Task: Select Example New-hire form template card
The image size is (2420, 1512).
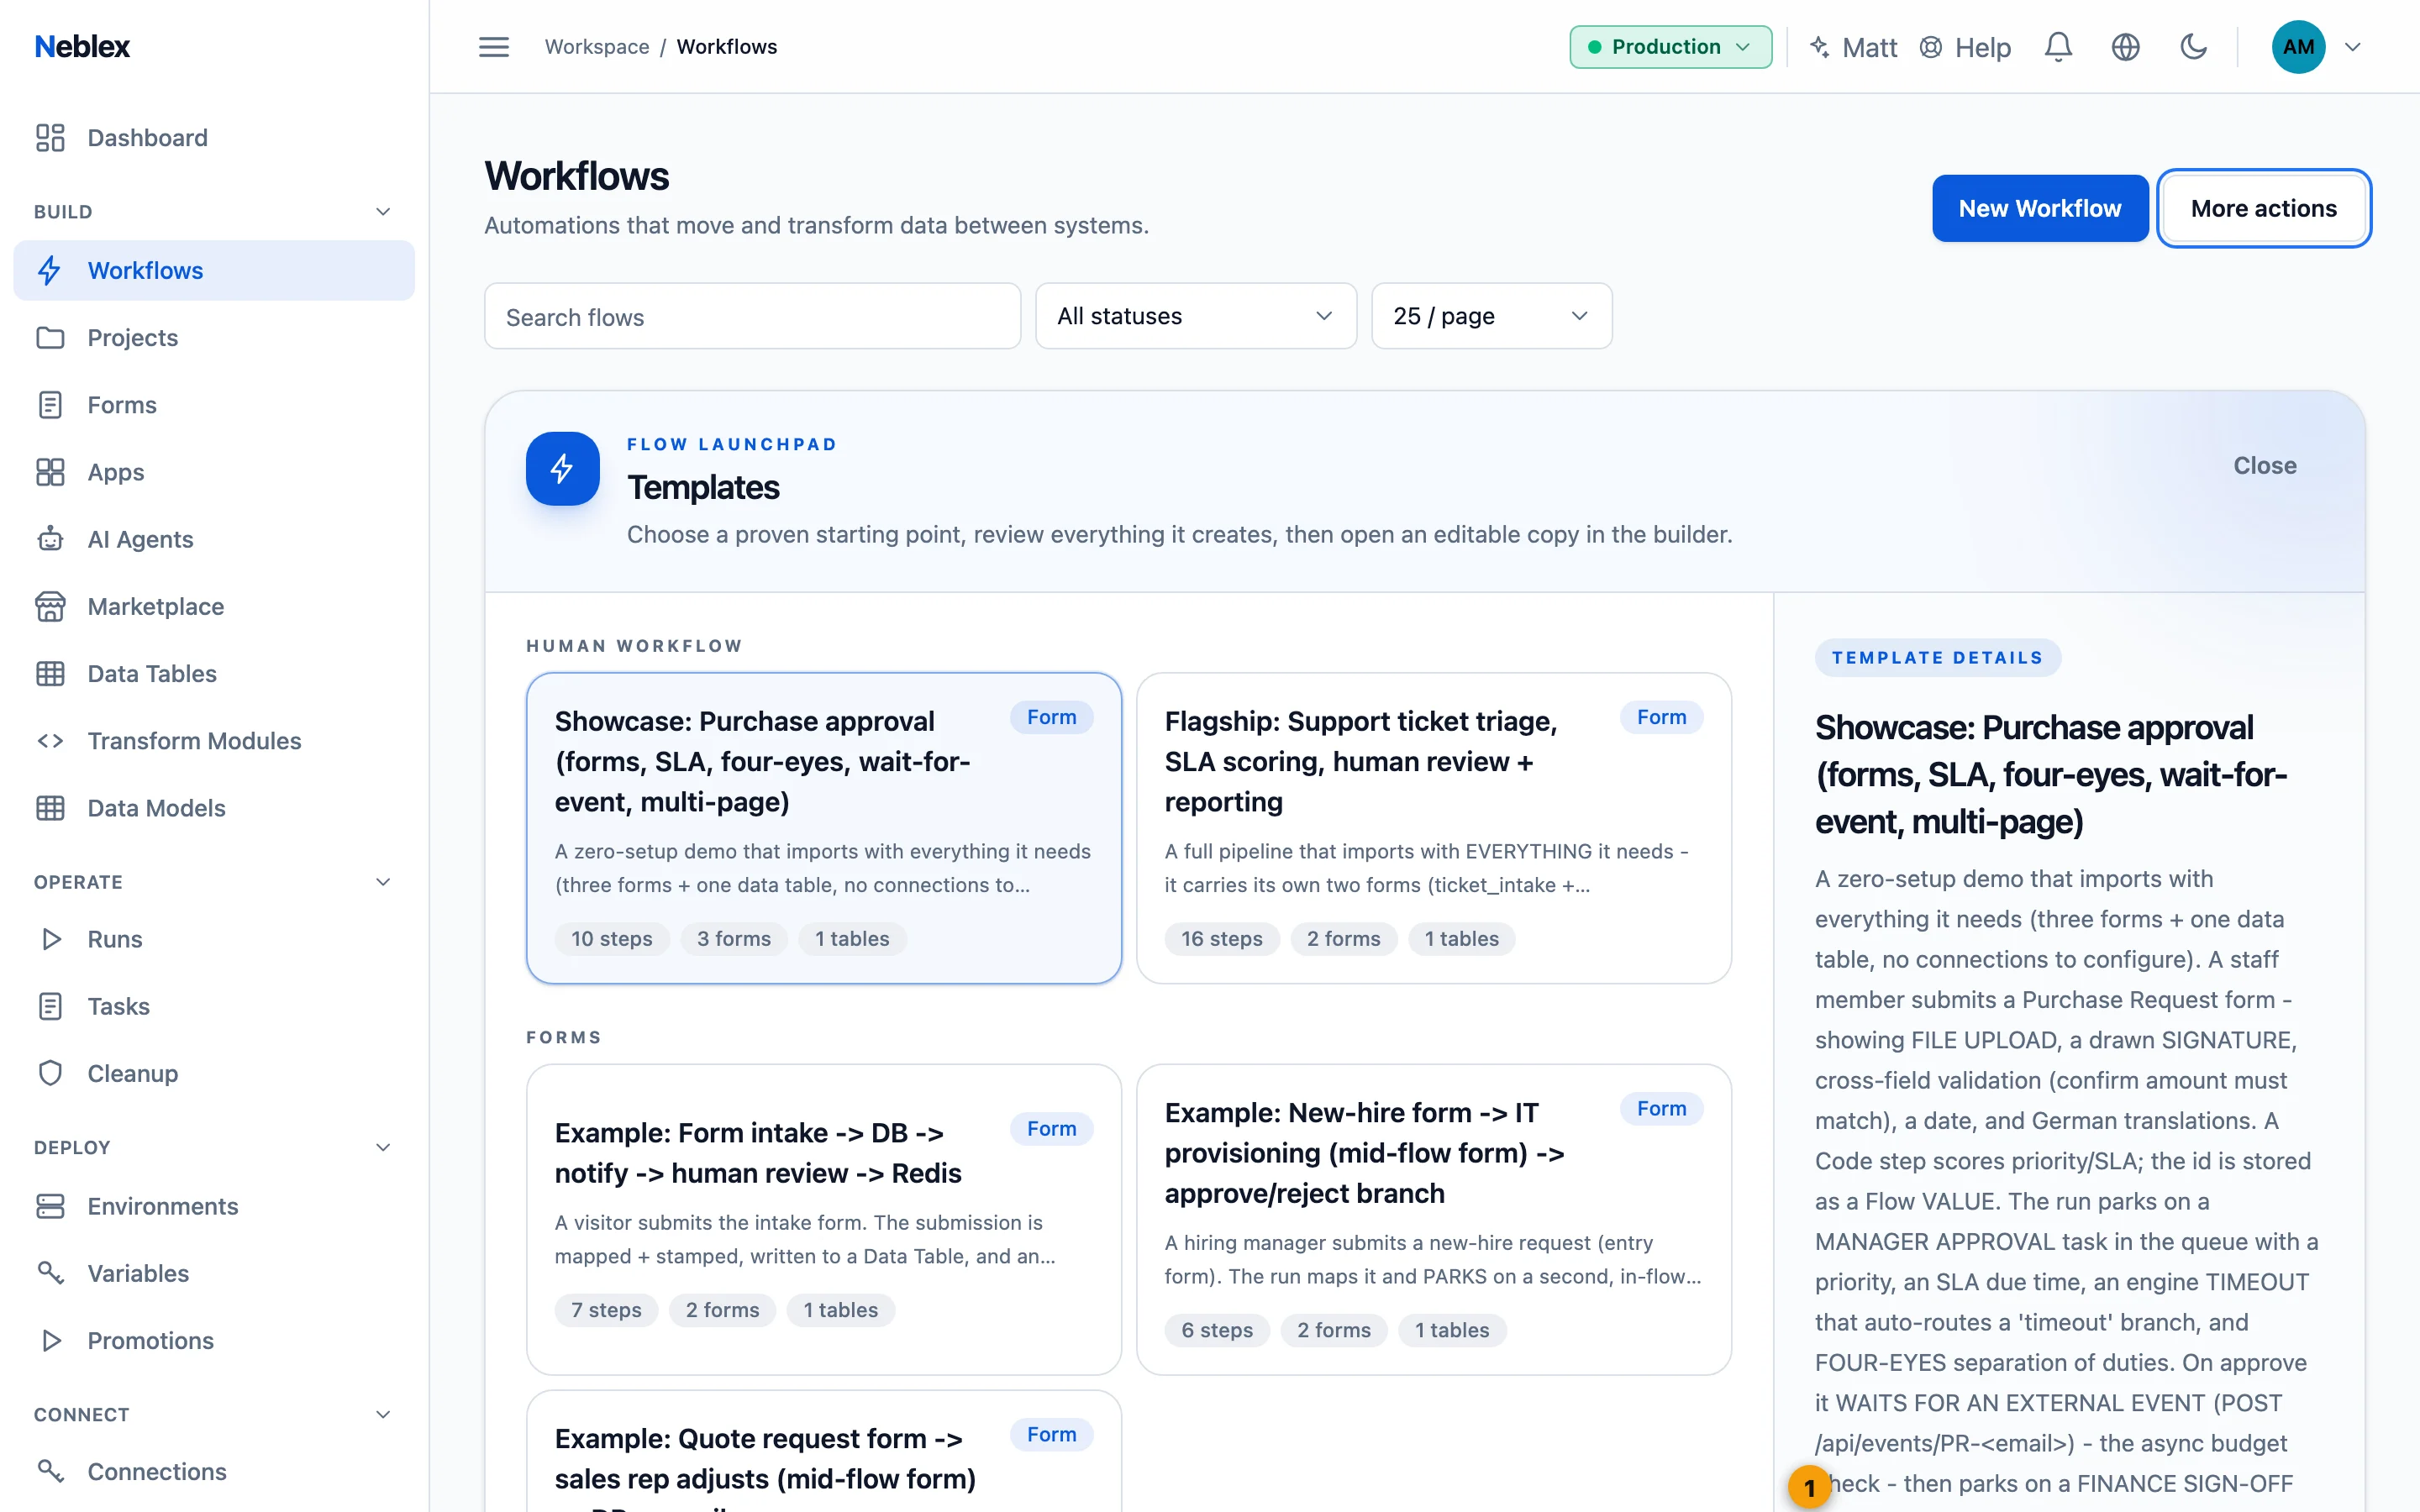Action: [1433, 1219]
